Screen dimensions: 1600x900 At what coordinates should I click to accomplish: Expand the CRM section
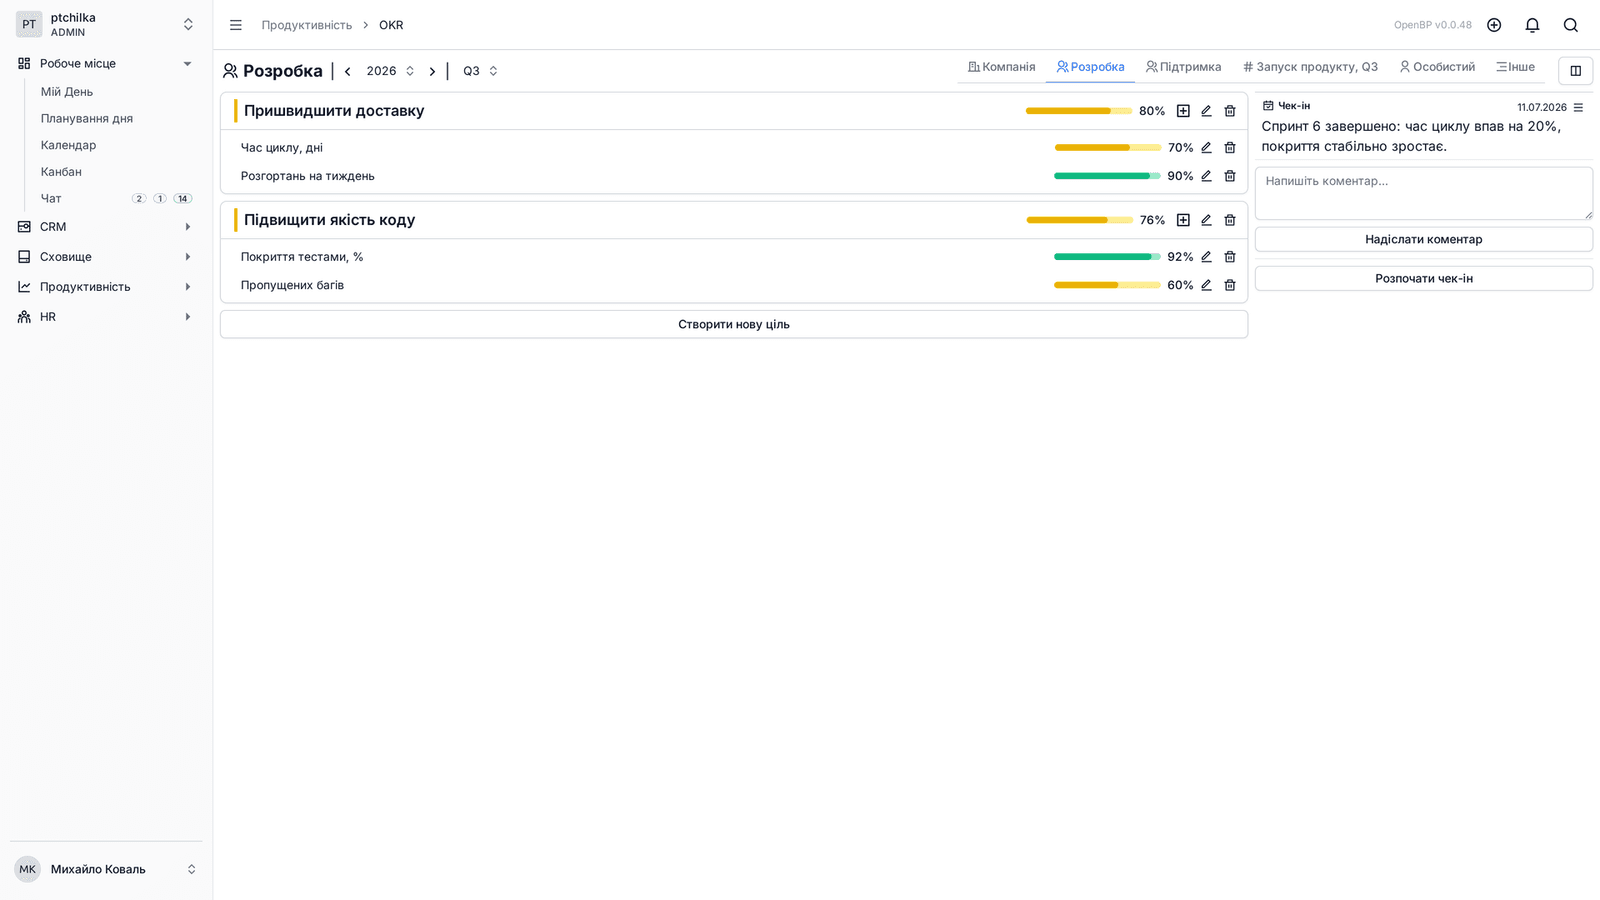[106, 227]
